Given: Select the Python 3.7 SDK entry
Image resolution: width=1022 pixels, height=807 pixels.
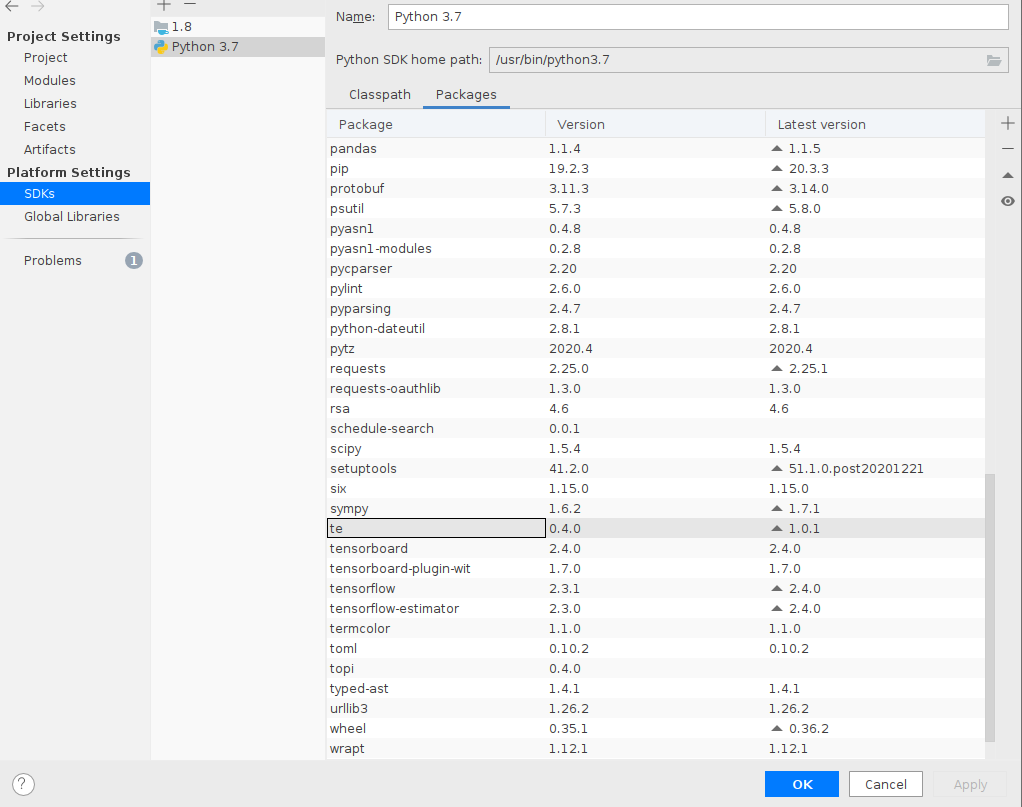Looking at the screenshot, I should coord(238,47).
